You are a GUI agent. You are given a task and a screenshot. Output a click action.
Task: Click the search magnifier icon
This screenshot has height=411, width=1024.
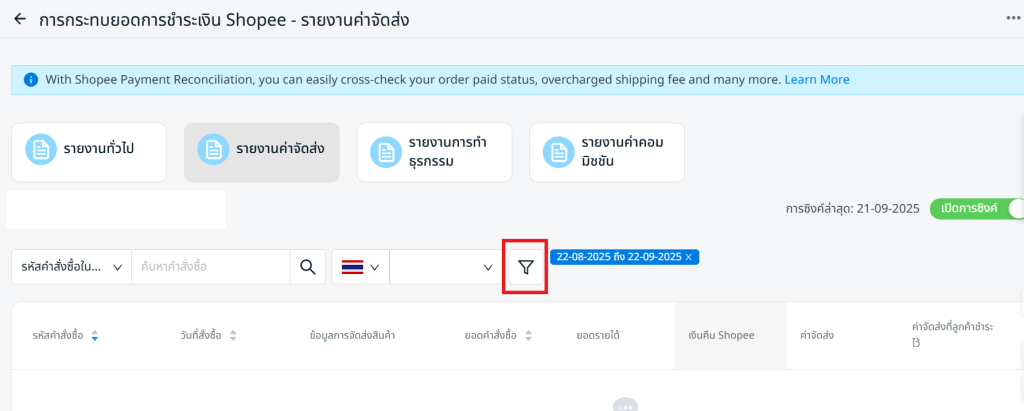tap(307, 267)
